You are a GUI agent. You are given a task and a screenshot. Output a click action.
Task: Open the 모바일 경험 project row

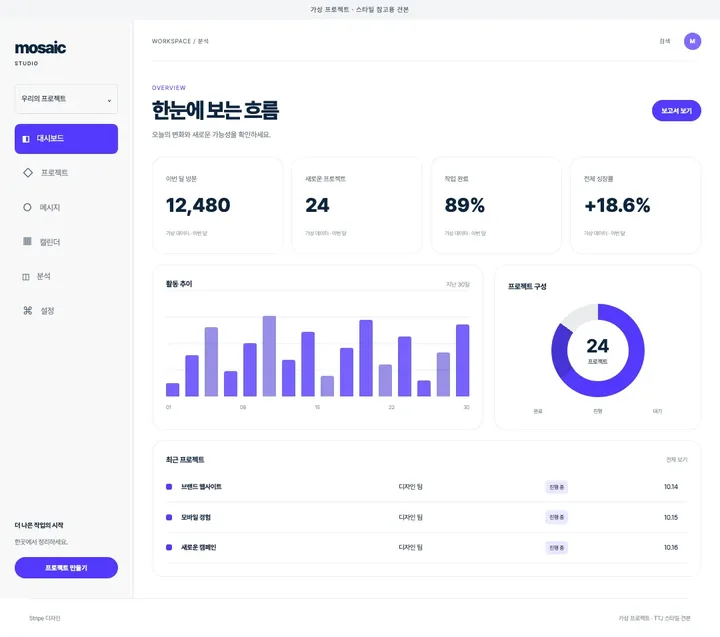click(427, 517)
